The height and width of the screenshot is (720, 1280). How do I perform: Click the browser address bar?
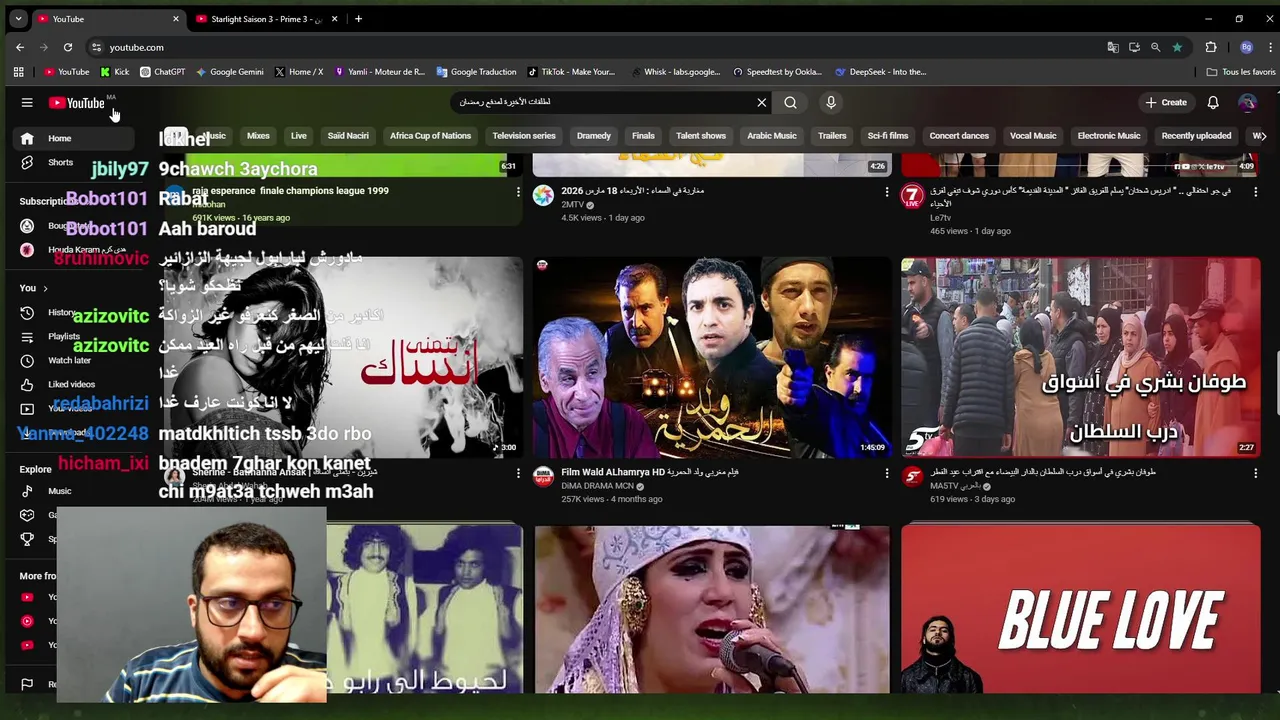pos(600,47)
